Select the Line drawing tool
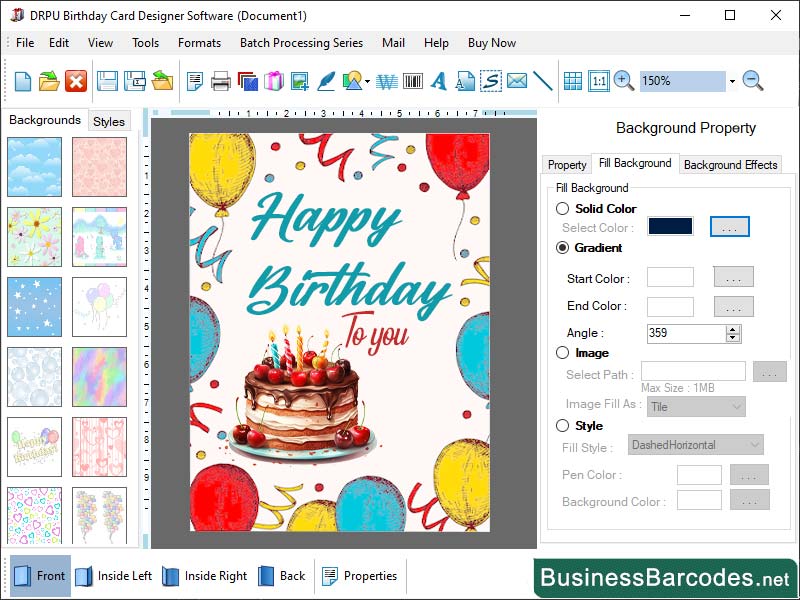Viewport: 800px width, 600px height. pyautogui.click(x=543, y=82)
